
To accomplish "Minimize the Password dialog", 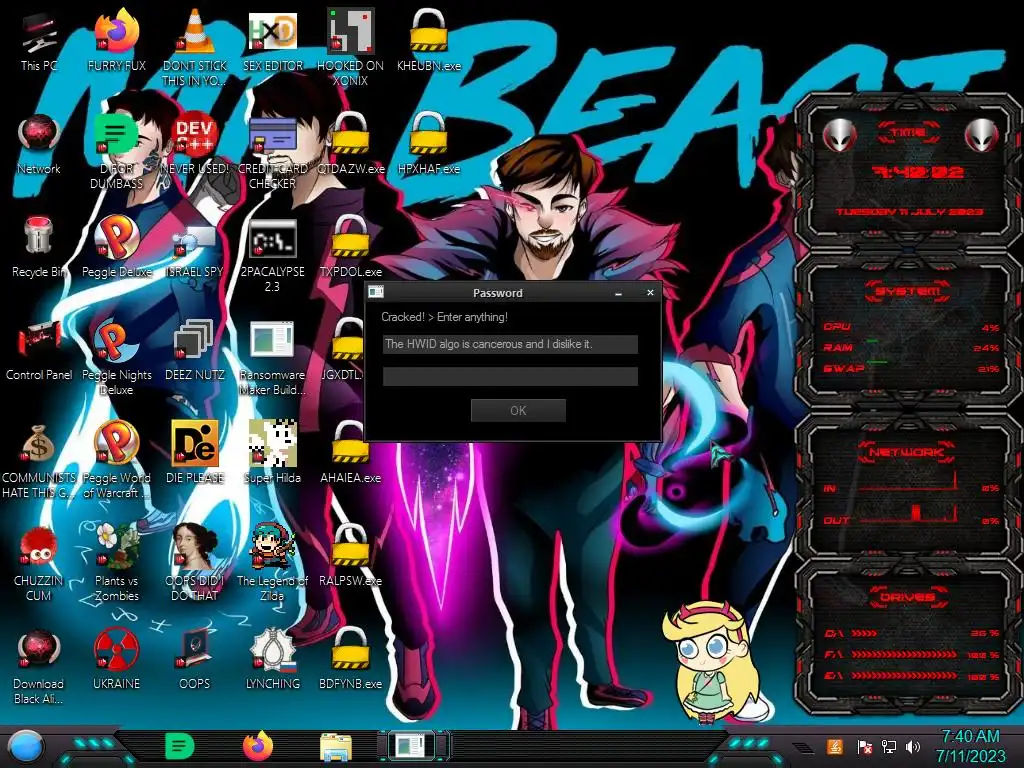I will coord(618,293).
